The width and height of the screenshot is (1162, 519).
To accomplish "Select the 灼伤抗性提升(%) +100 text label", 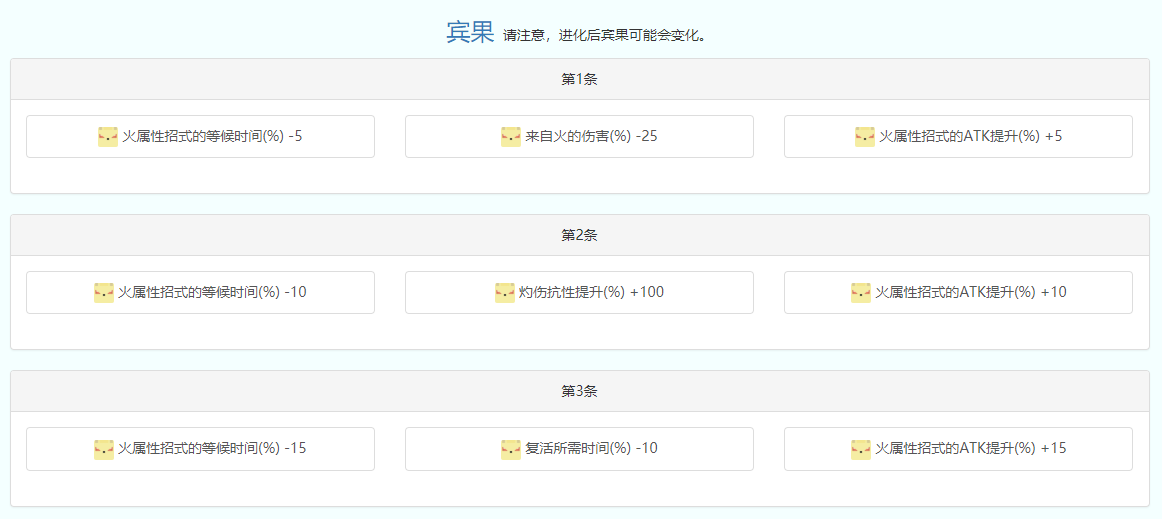I will click(591, 293).
